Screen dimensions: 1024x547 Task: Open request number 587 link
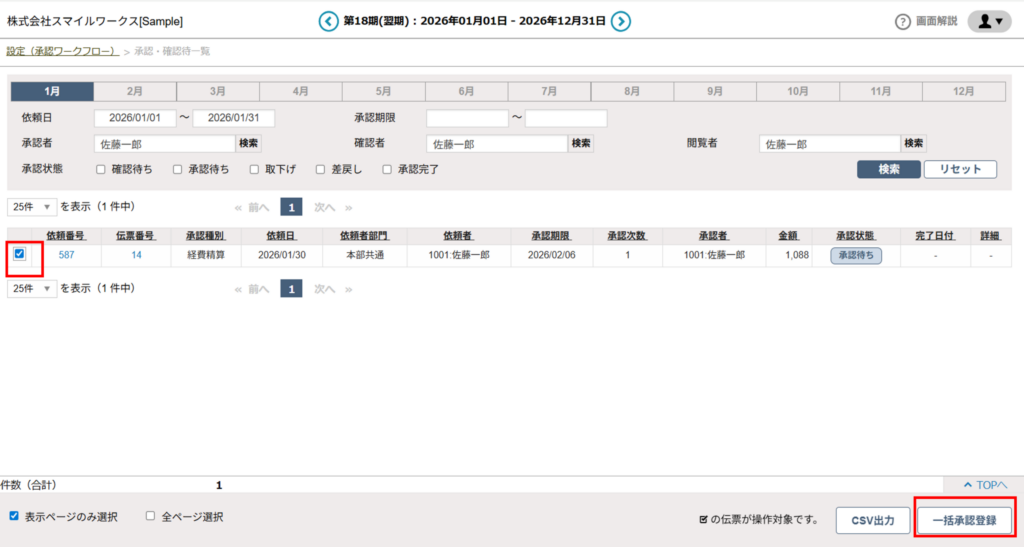[x=66, y=256]
